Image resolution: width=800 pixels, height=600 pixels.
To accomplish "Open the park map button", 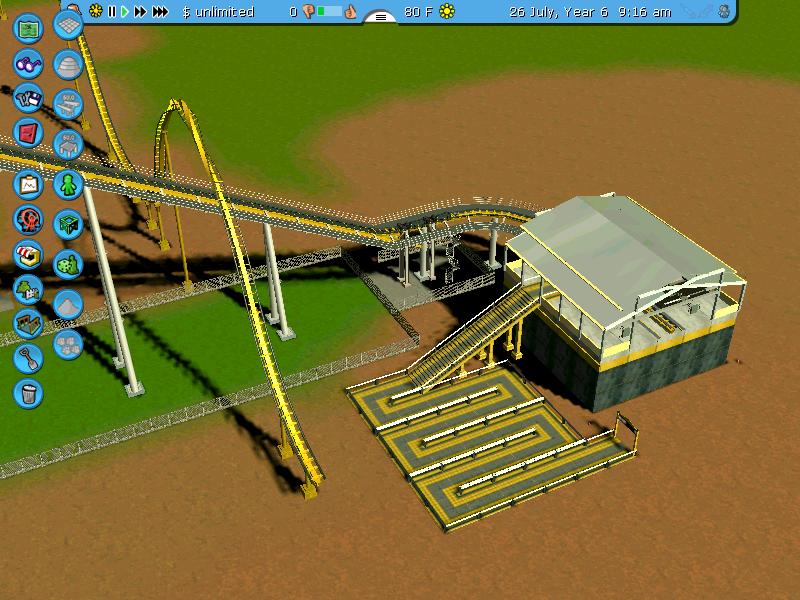I will [x=28, y=28].
